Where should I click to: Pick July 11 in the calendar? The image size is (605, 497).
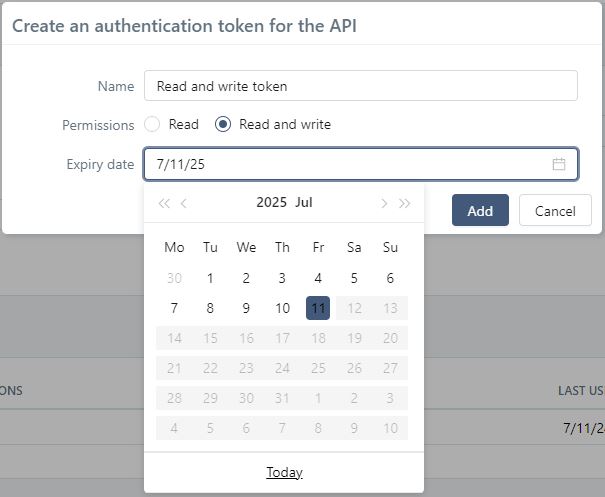click(318, 308)
